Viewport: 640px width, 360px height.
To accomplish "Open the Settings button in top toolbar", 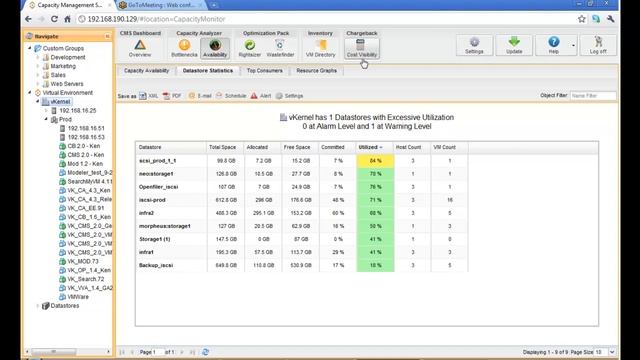I will [474, 45].
